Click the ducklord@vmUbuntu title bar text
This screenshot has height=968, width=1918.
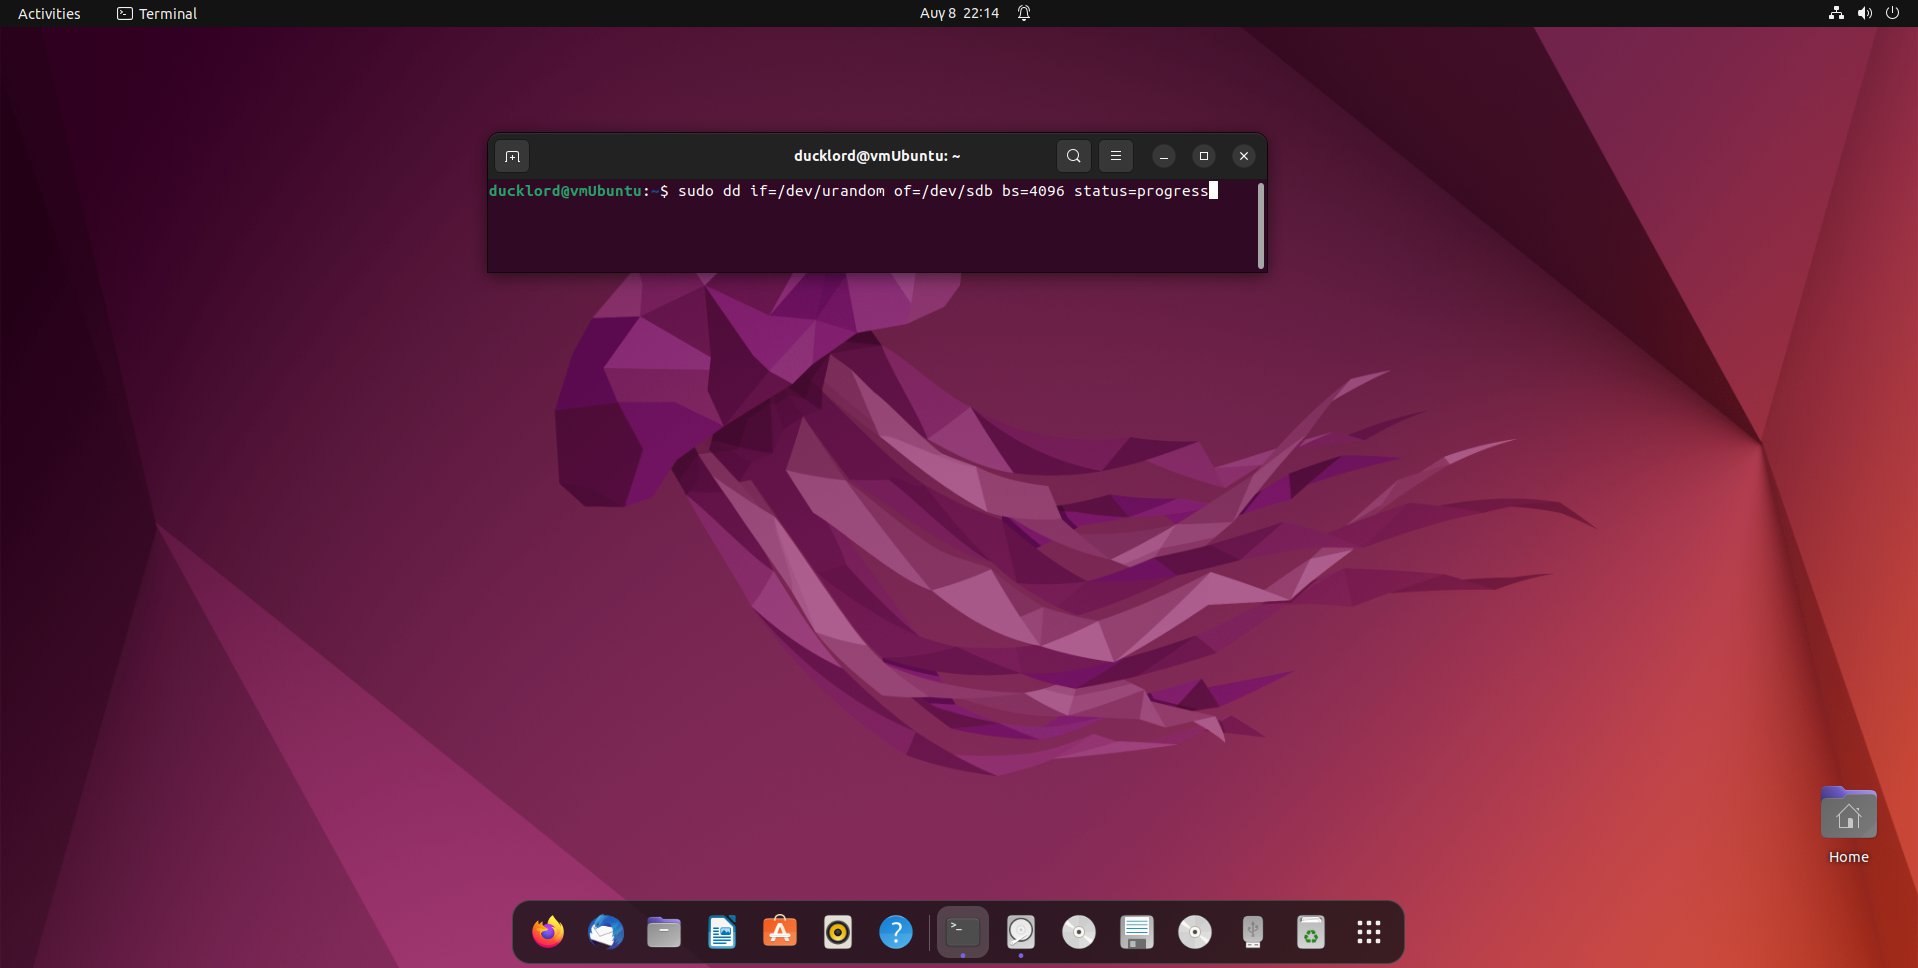(877, 156)
